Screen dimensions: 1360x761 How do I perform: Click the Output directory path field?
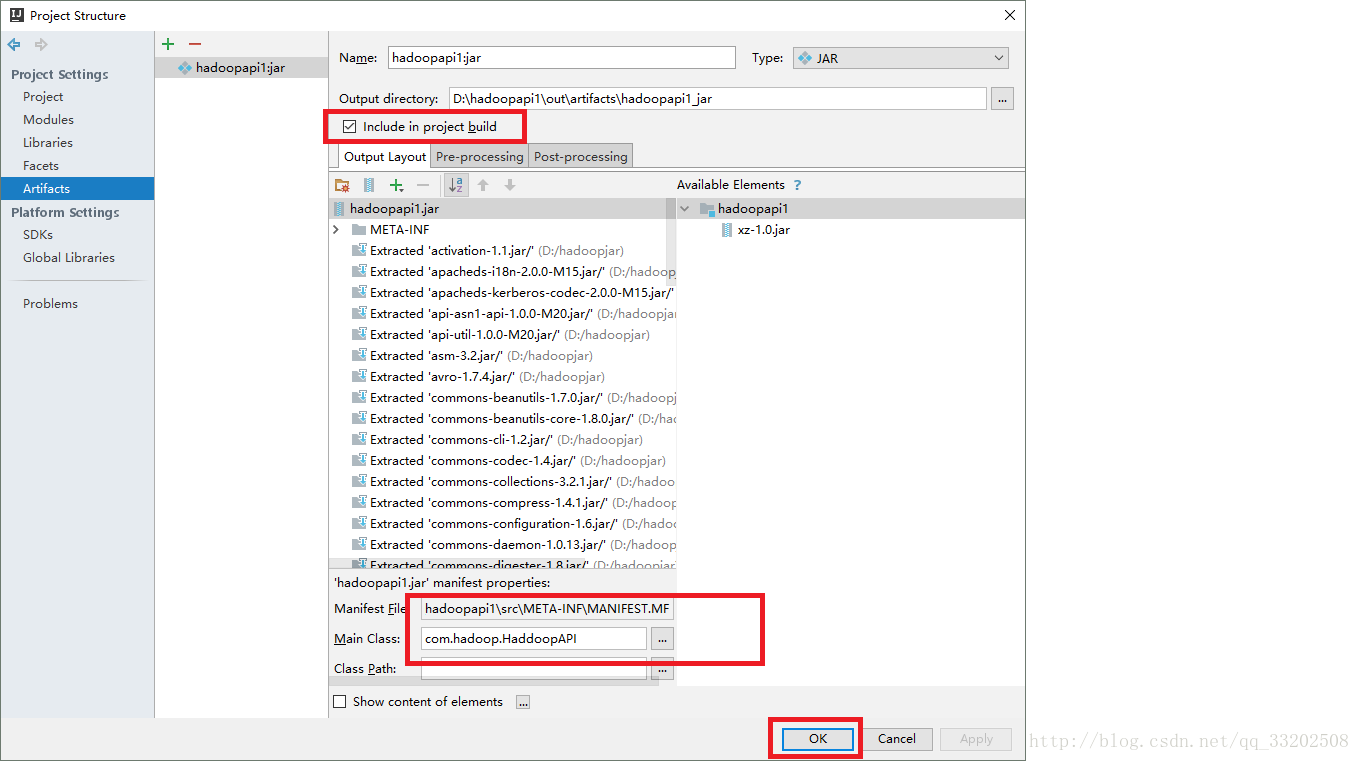[x=717, y=99]
